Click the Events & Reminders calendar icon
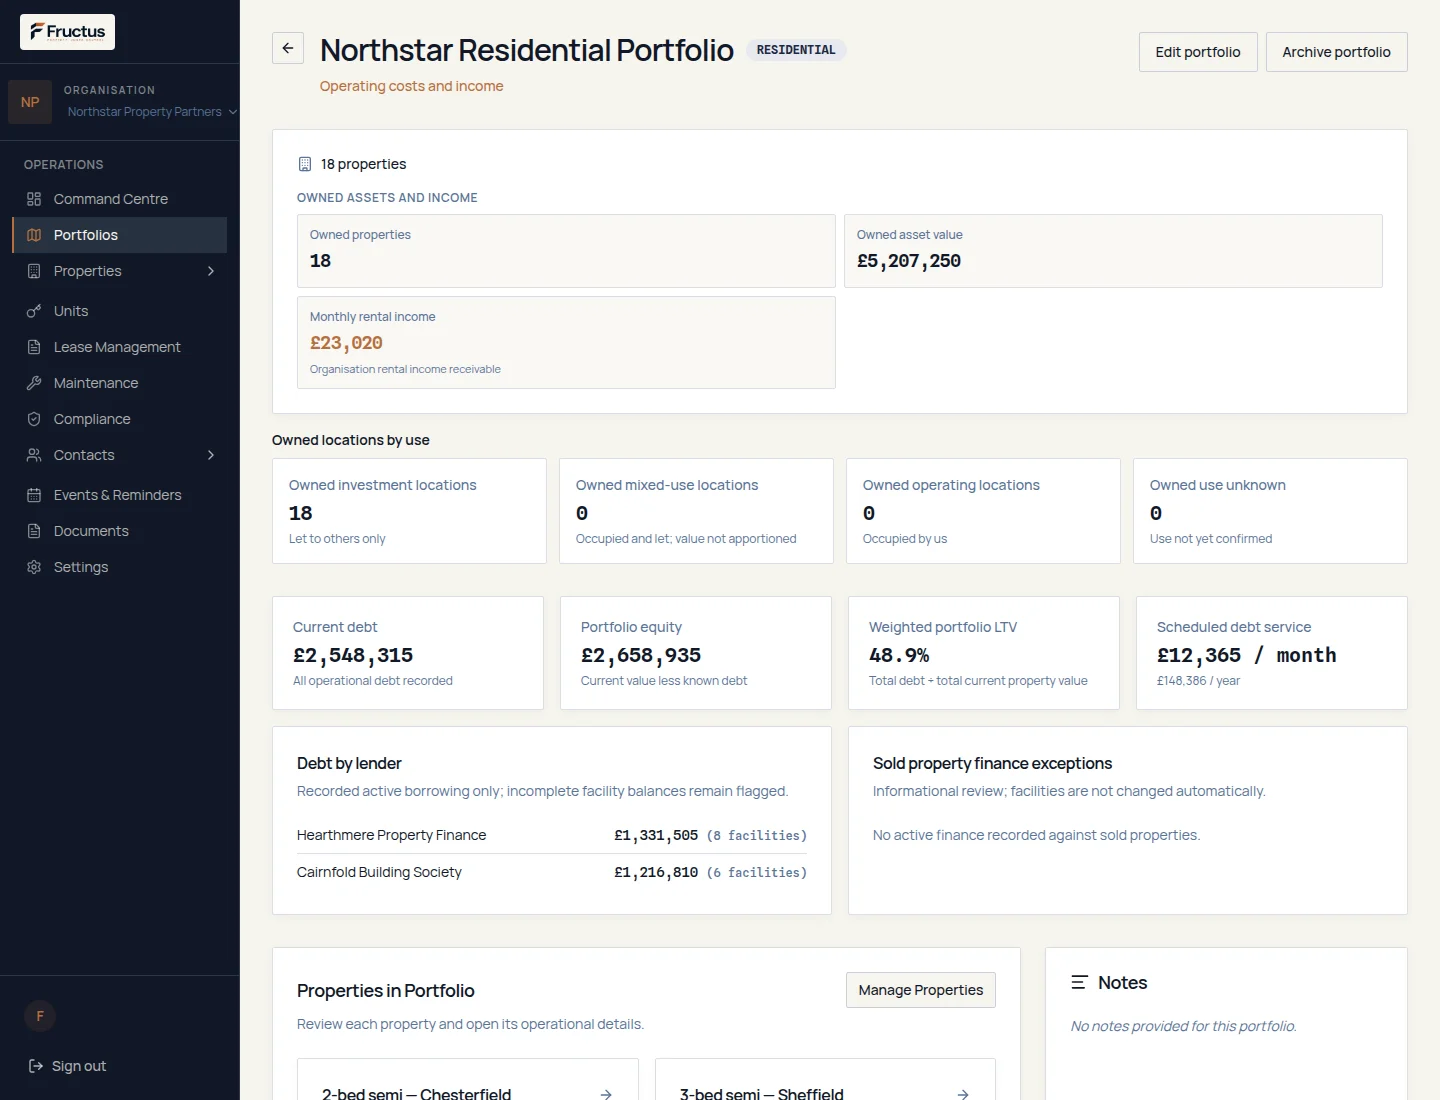This screenshot has height=1100, width=1440. pos(34,495)
